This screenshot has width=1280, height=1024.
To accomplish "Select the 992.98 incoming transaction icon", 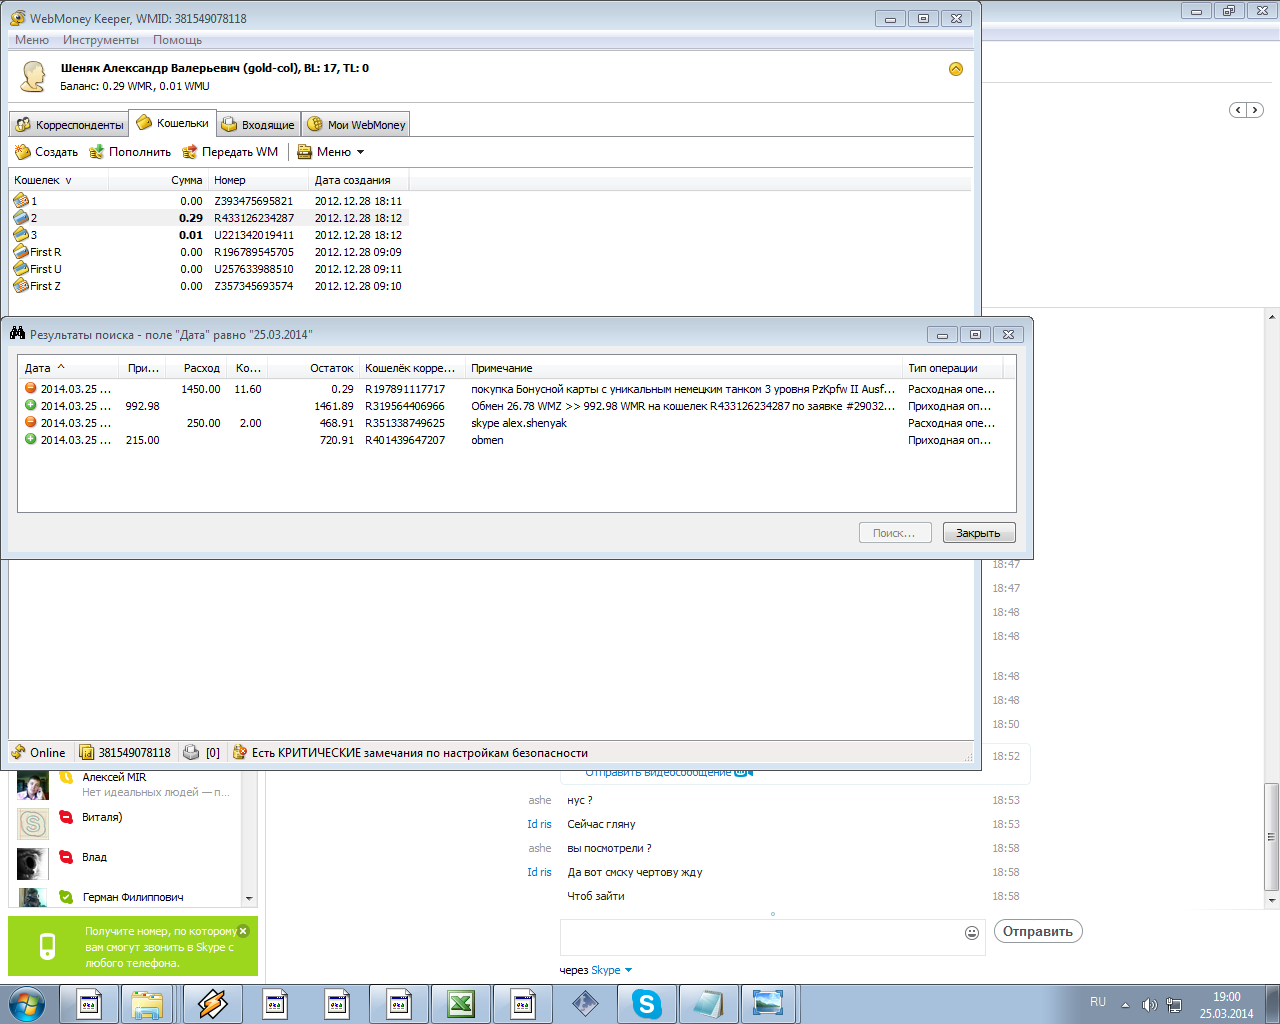I will pos(31,405).
